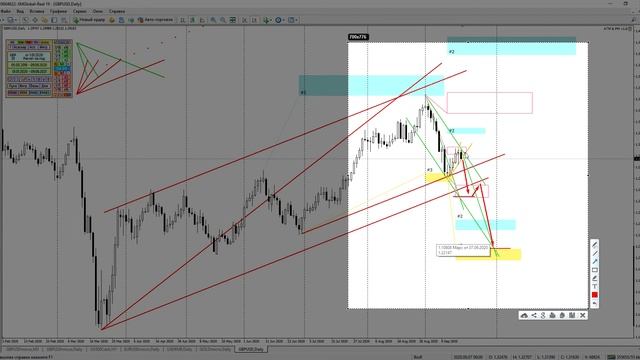Print the captured screenshot
The image size is (640, 360).
552,315
